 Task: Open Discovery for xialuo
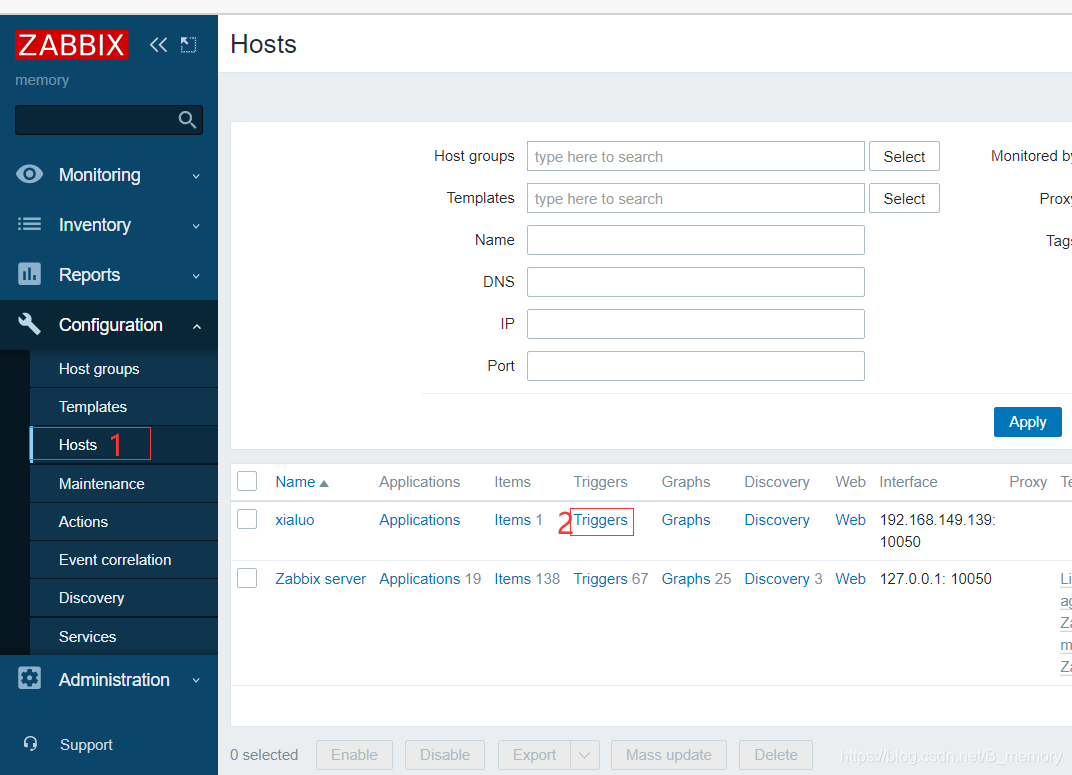point(777,520)
